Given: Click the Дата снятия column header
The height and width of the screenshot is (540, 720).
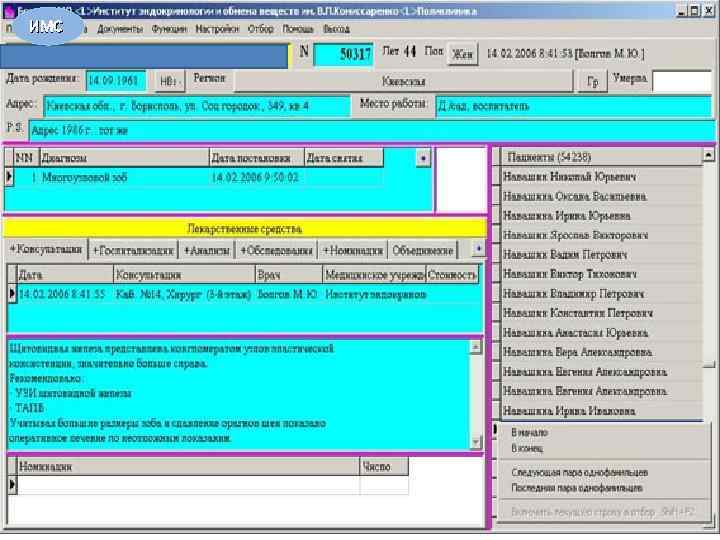Looking at the screenshot, I should [343, 158].
